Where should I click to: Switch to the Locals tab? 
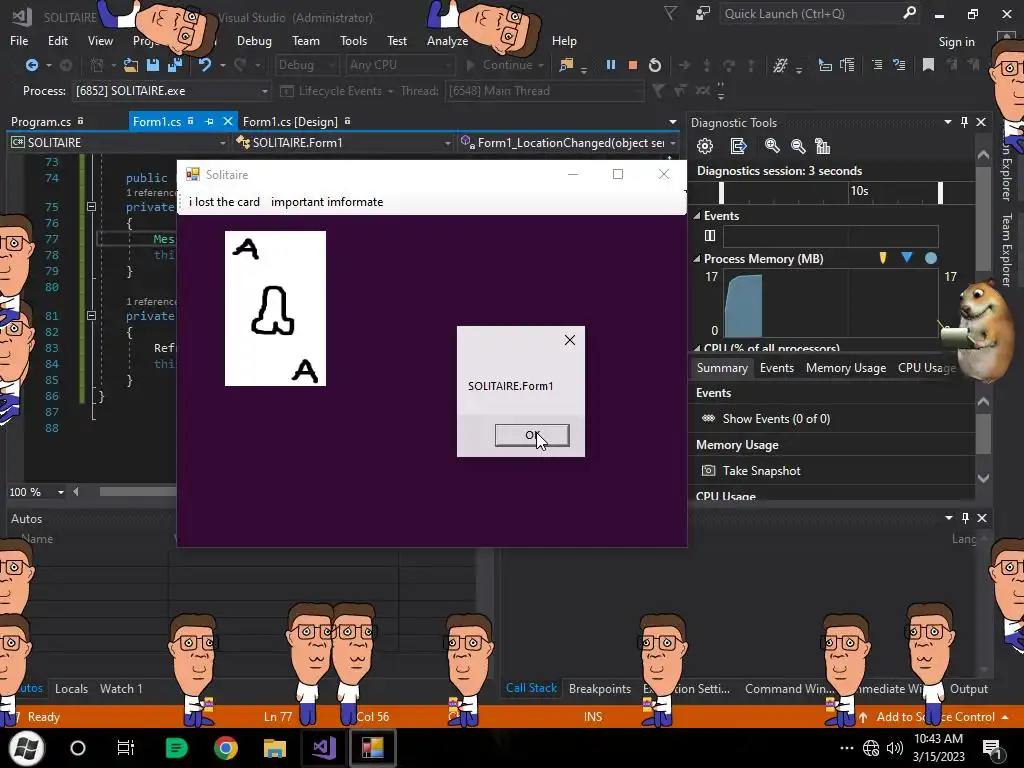pyautogui.click(x=71, y=688)
